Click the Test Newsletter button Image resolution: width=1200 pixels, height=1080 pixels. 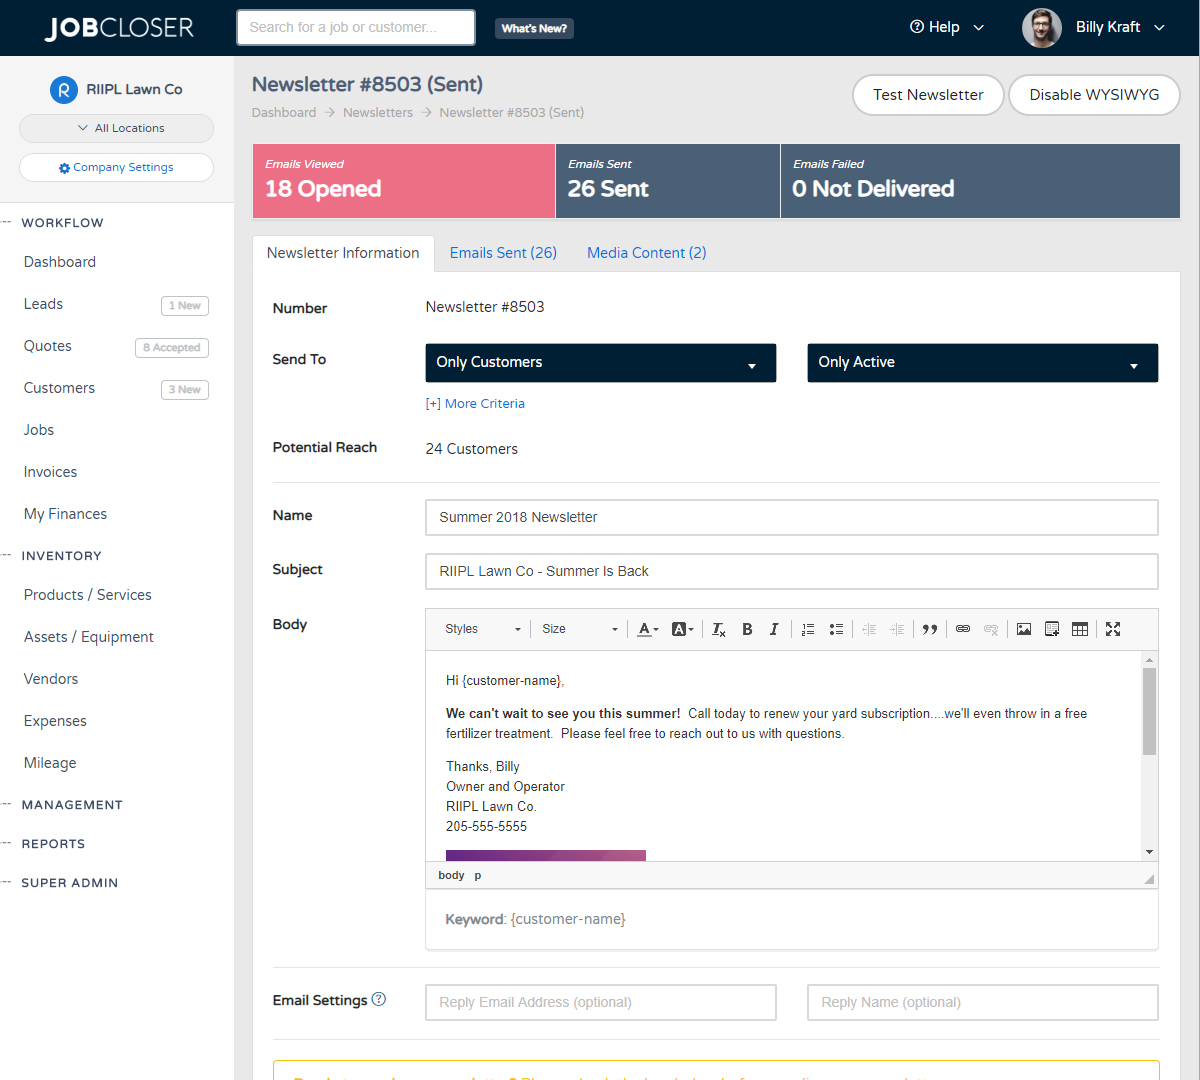(928, 95)
